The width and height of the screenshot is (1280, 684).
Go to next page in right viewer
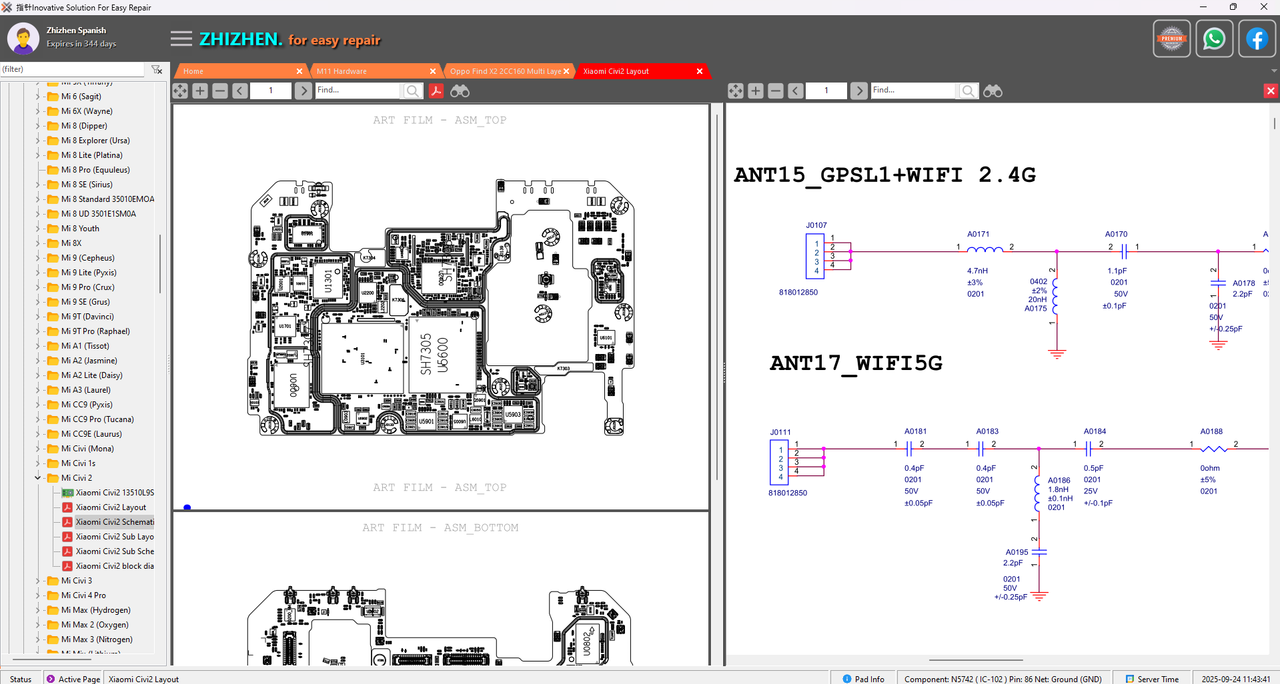[858, 91]
